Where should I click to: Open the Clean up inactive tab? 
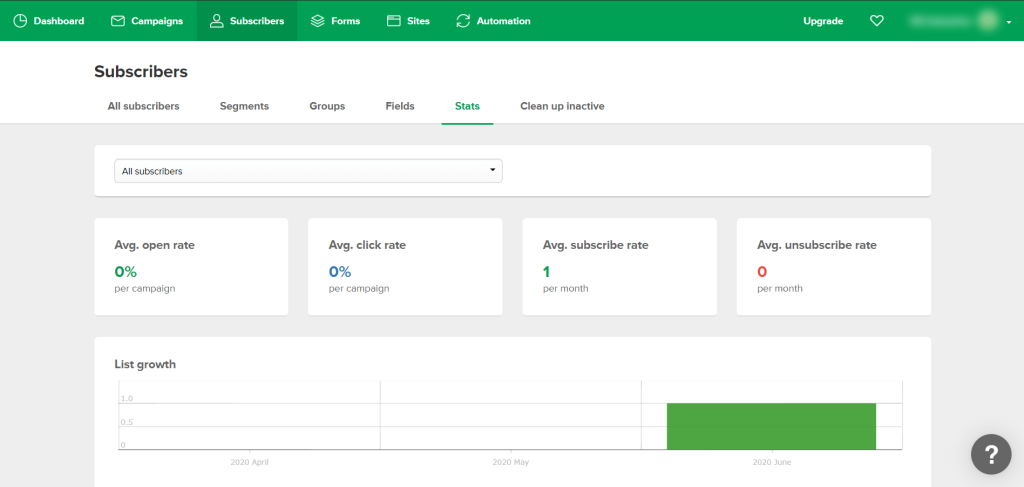tap(562, 106)
